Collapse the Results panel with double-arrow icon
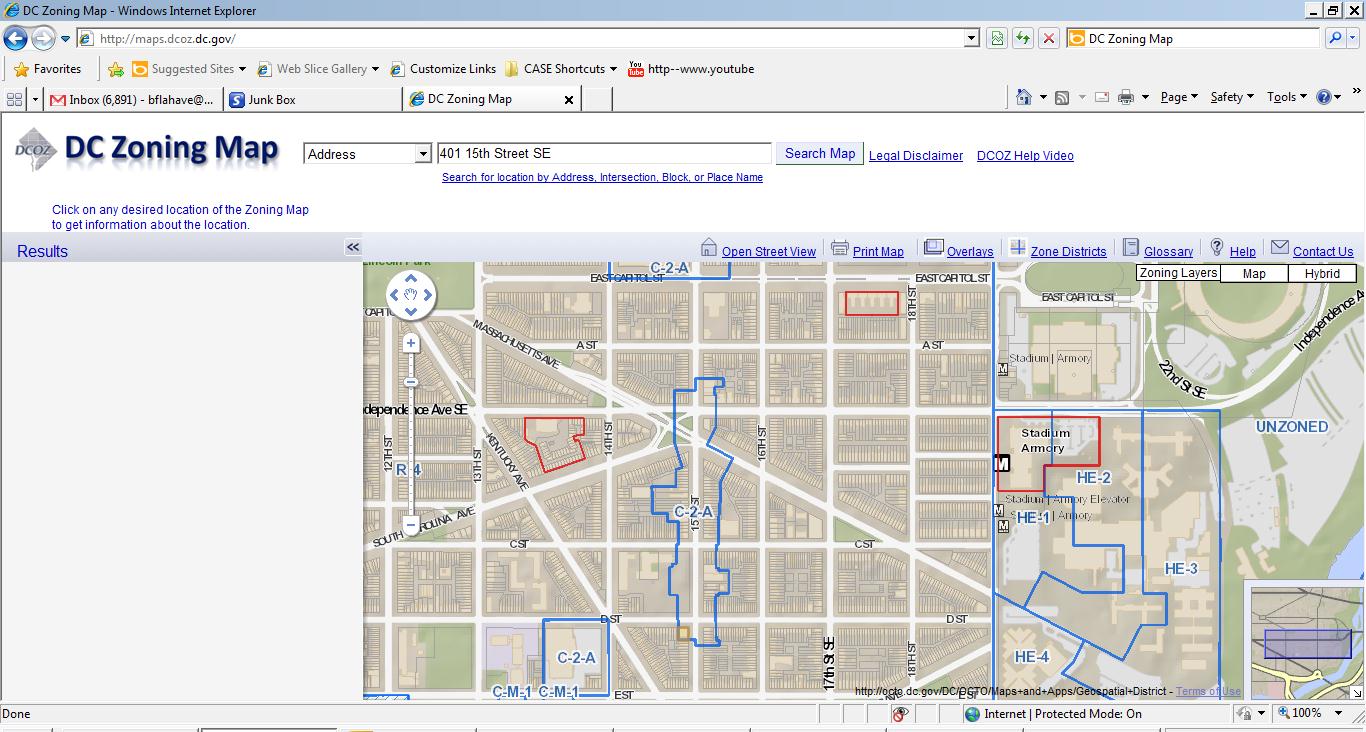The image size is (1366, 732). [x=353, y=247]
